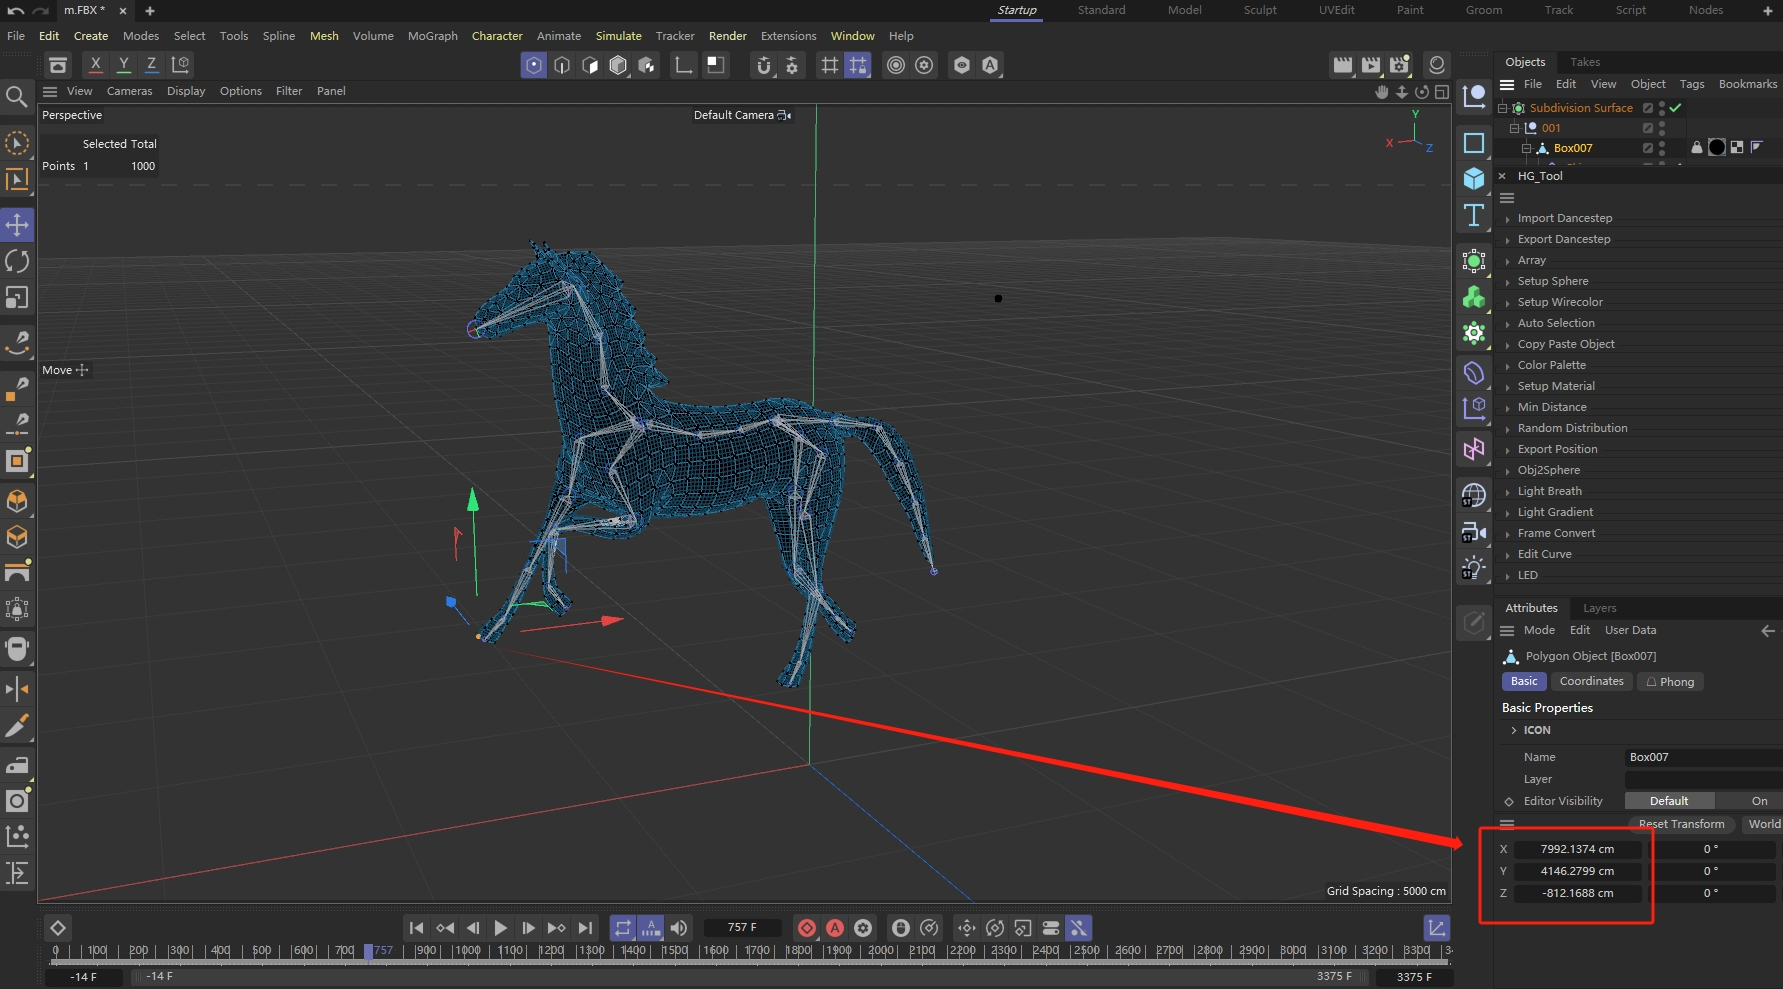Image resolution: width=1783 pixels, height=989 pixels.
Task: Select the Live Selection tool
Action: (17, 144)
